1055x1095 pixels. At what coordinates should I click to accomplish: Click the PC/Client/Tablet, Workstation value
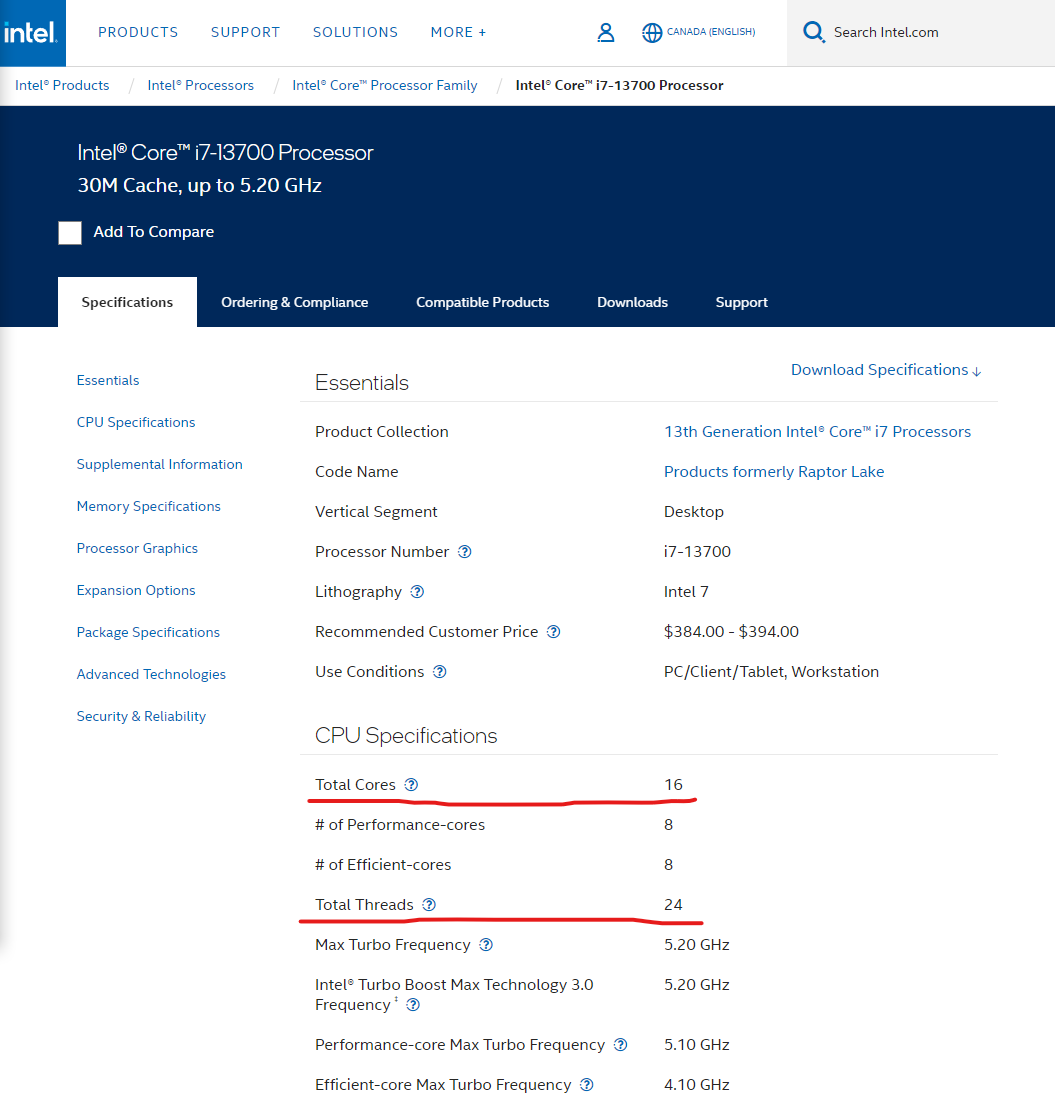pos(772,672)
